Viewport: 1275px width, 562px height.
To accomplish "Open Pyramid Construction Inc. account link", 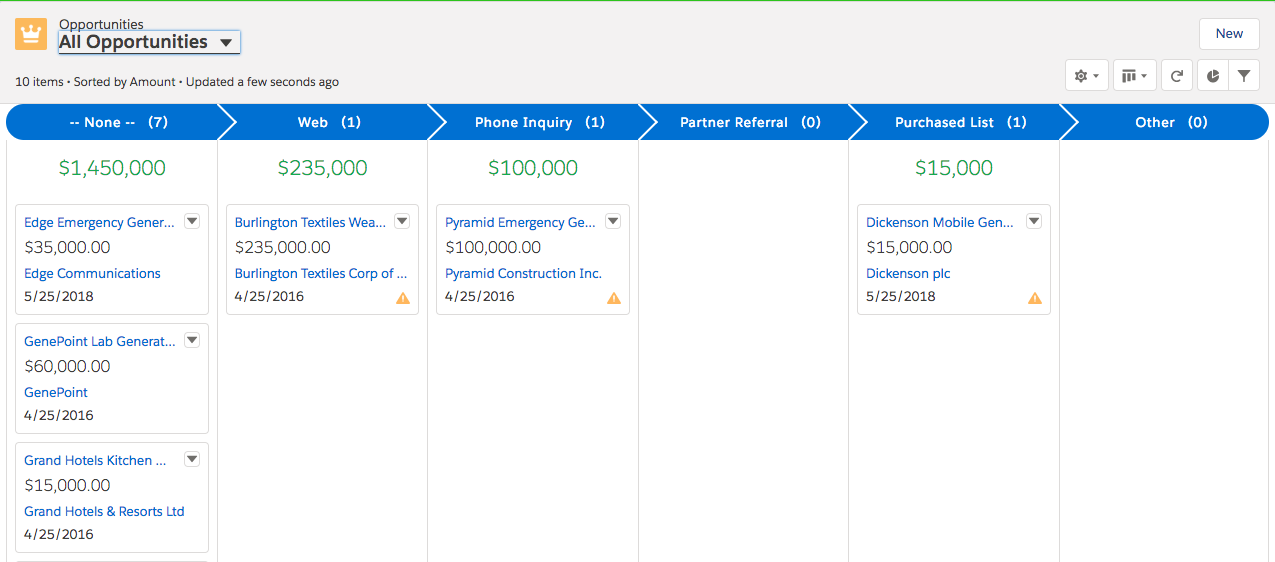I will pyautogui.click(x=523, y=273).
